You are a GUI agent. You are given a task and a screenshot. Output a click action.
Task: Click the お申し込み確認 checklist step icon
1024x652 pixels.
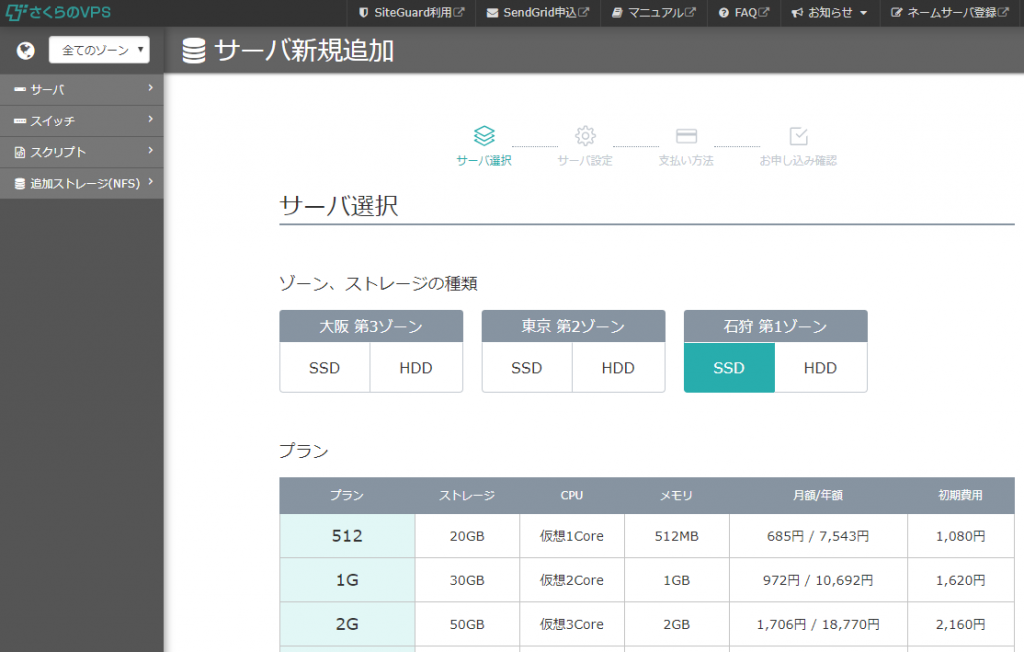(x=795, y=137)
